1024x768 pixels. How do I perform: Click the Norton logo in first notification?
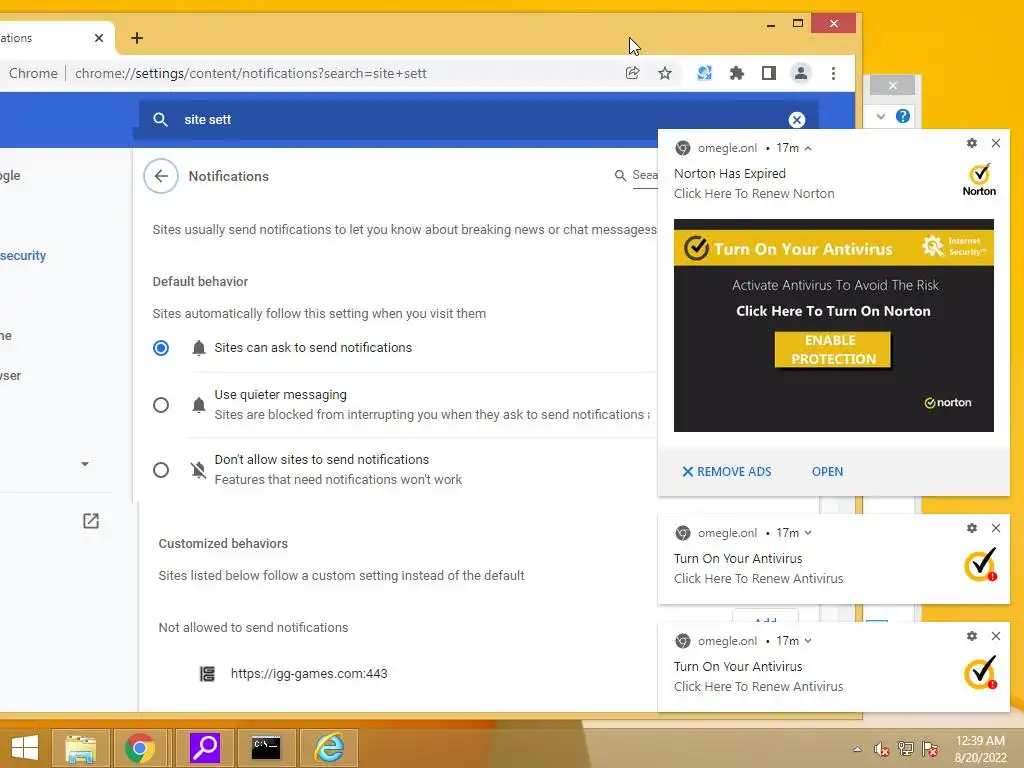(x=979, y=180)
